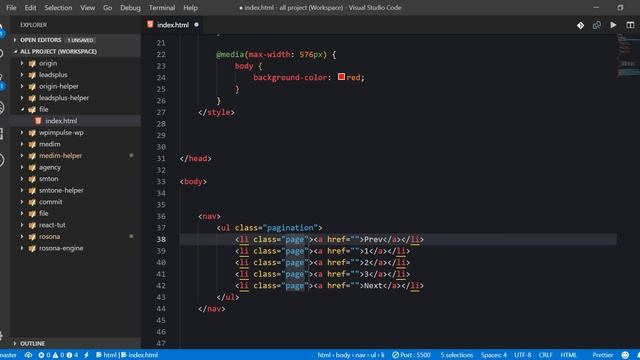The image size is (640, 360).
Task: Expand the wpimpulse-wp folder
Action: 22,133
